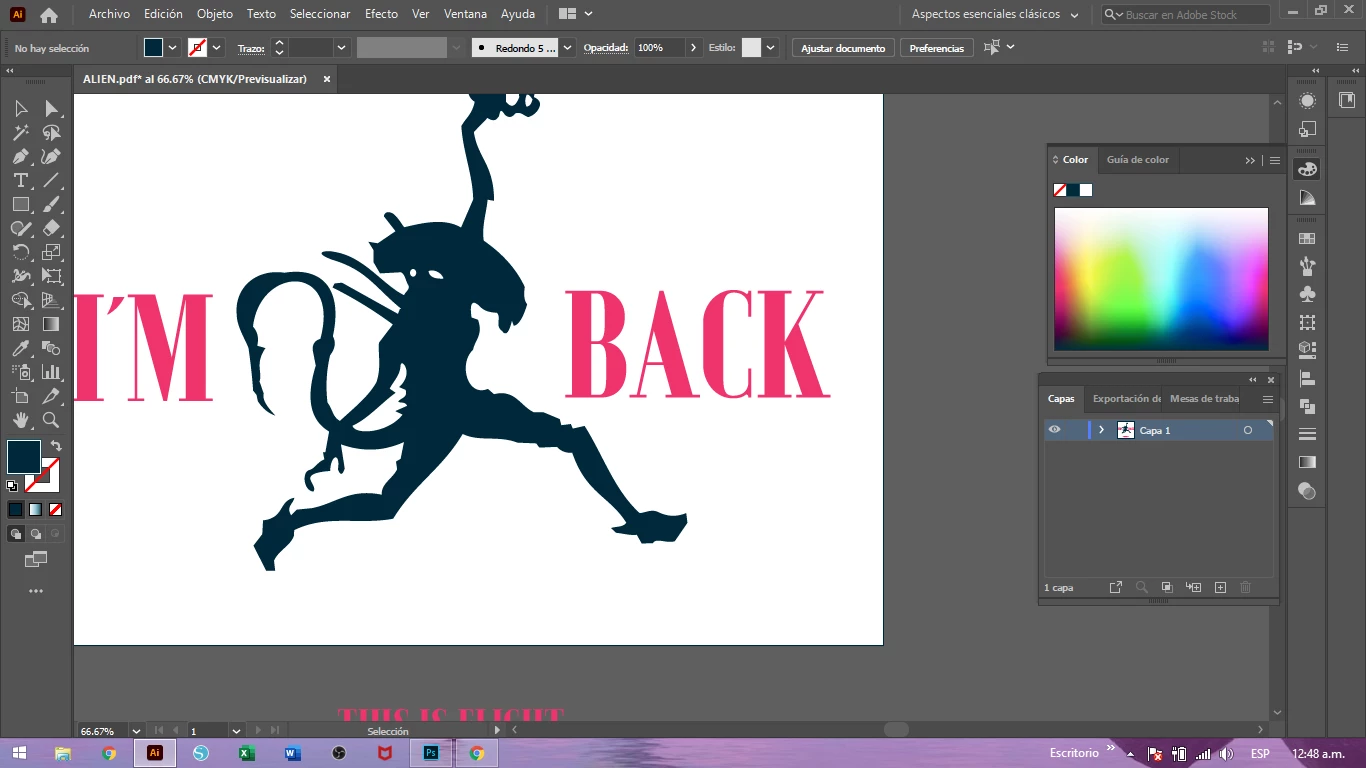Screen dimensions: 1366x768
Task: Select the Rectangle tool
Action: coord(21,204)
